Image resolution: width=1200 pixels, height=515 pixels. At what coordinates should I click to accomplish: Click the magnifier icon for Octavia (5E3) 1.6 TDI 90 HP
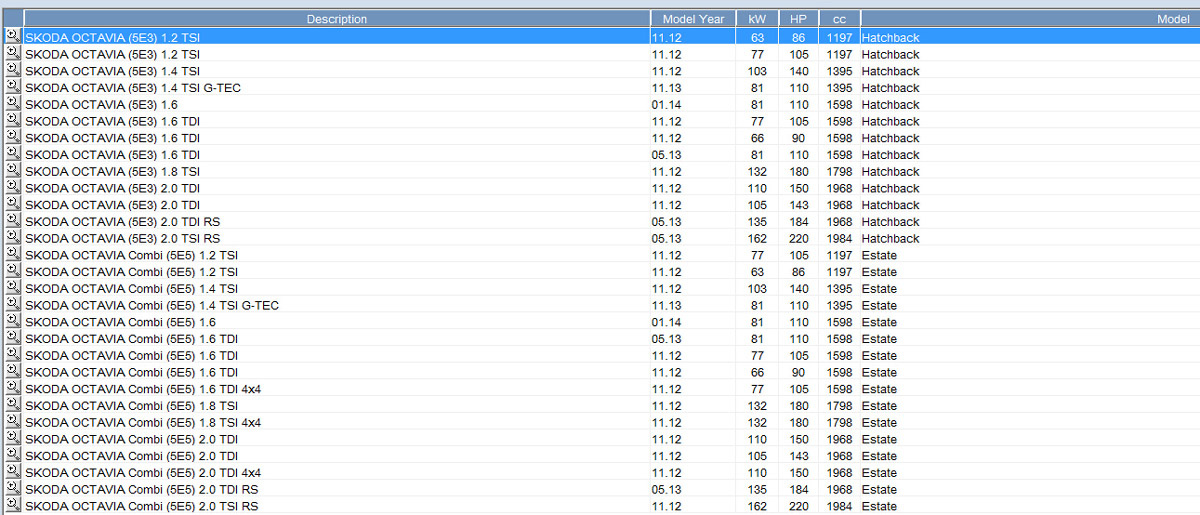(12, 137)
